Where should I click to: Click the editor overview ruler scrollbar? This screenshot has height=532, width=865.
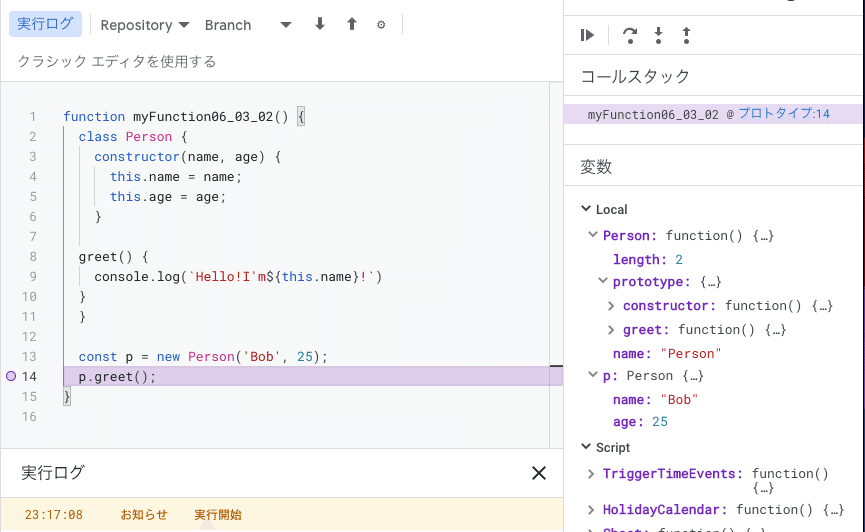pos(556,265)
